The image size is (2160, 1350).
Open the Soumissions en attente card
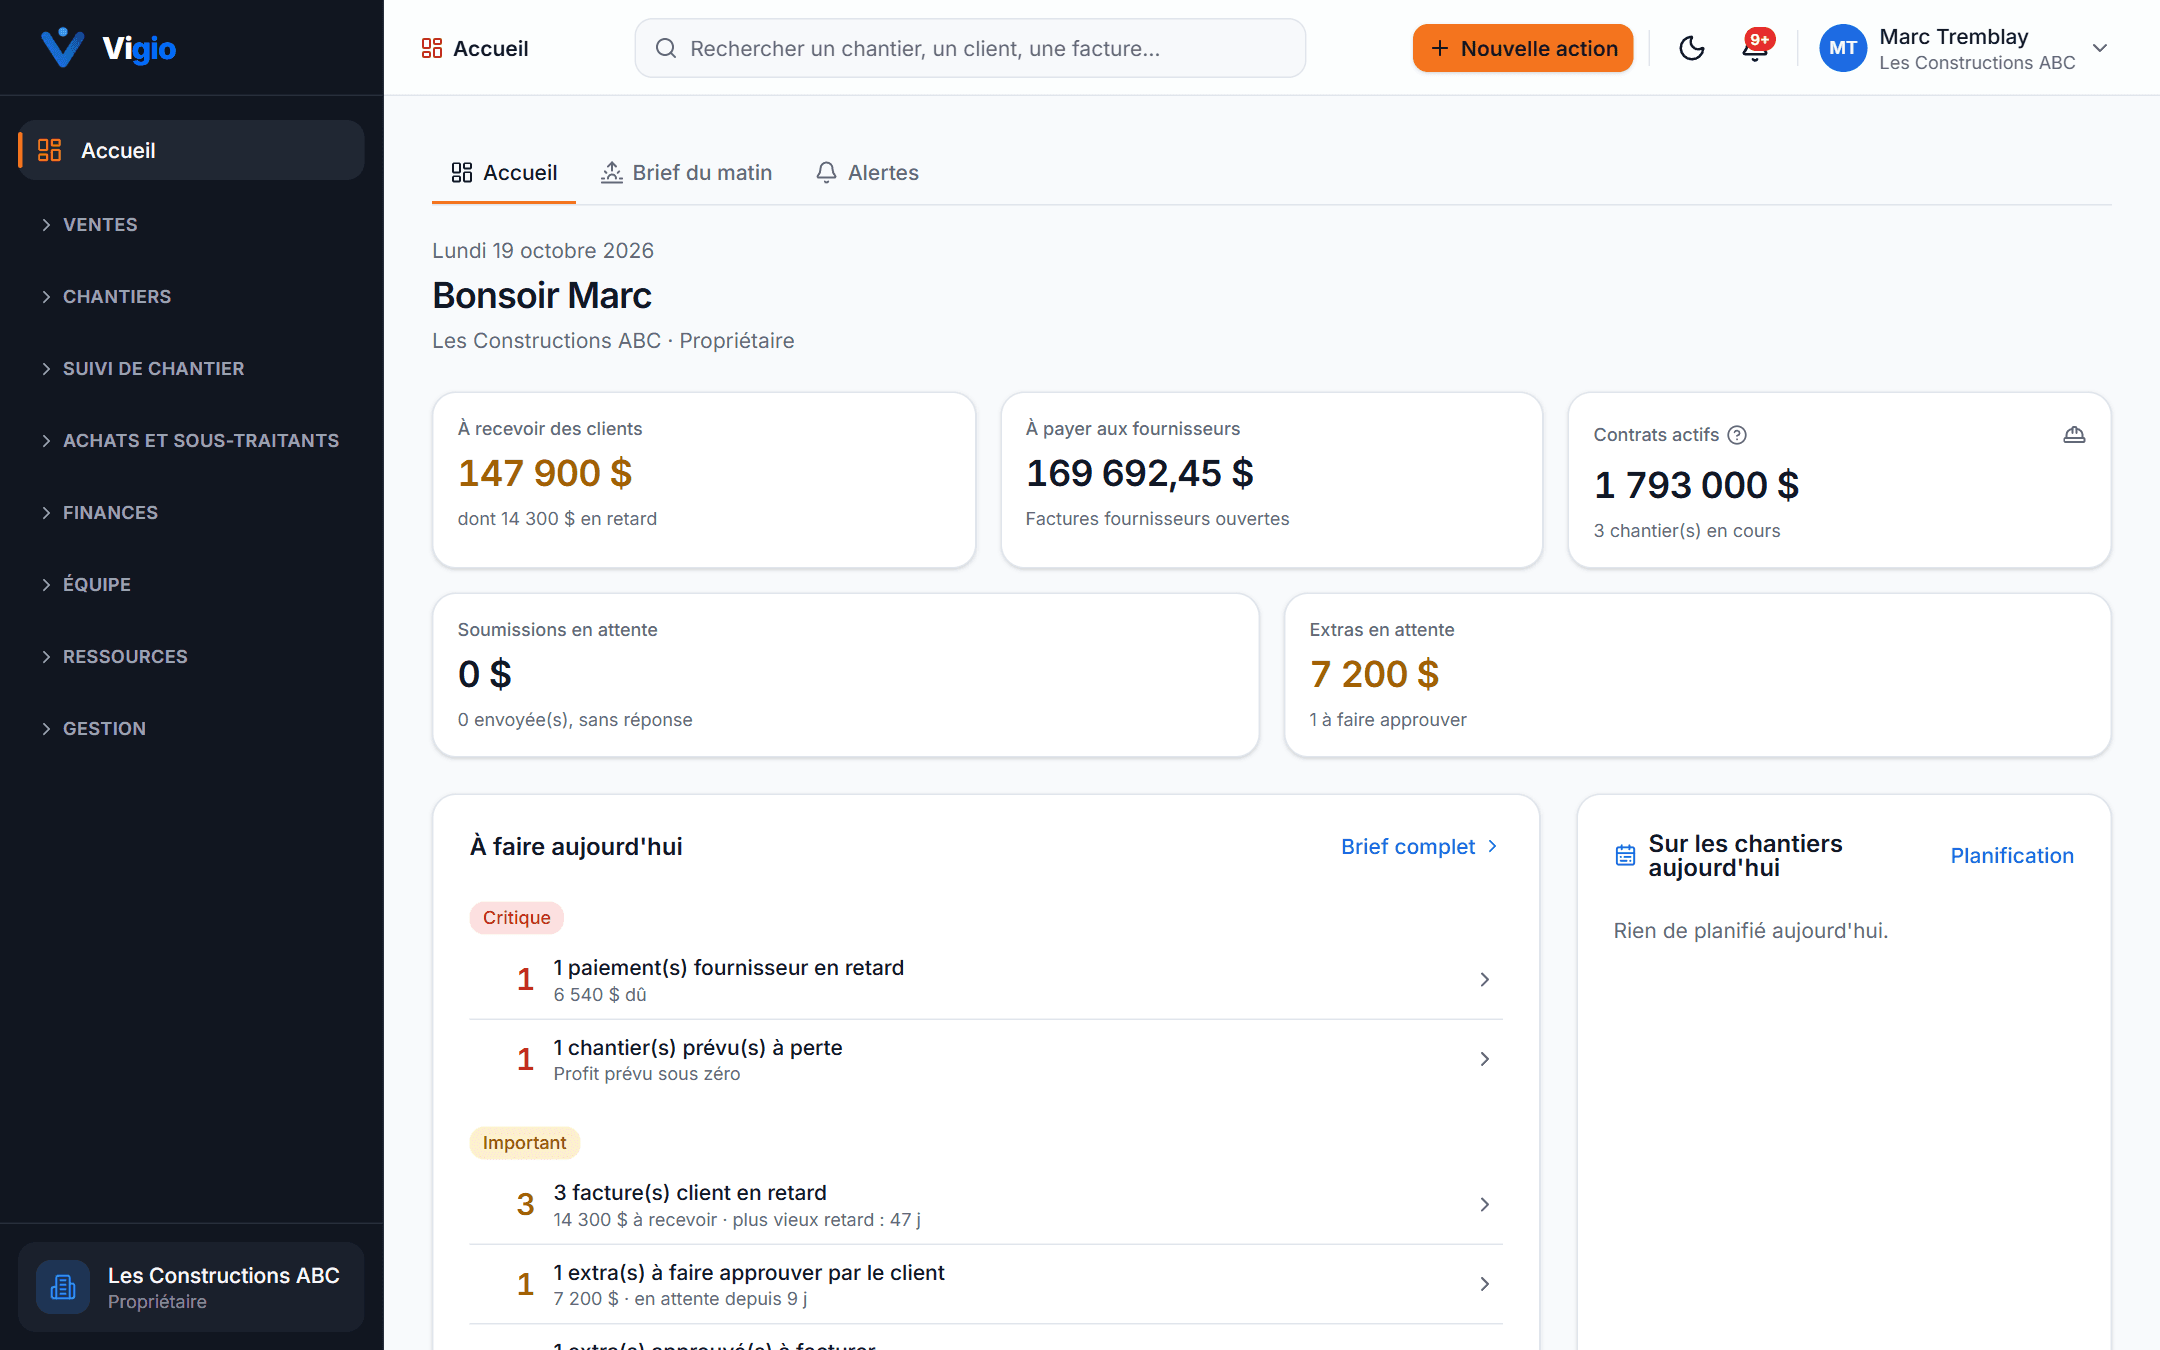point(846,675)
